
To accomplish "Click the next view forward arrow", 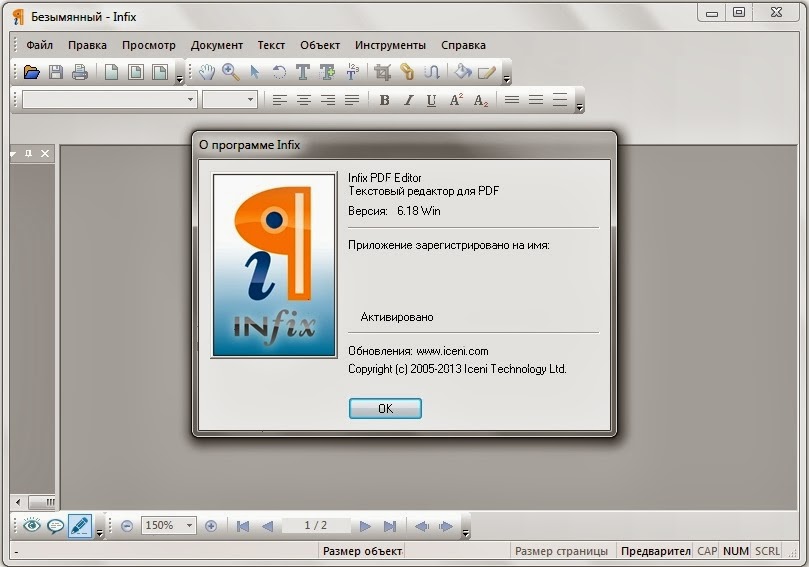I will pos(445,526).
